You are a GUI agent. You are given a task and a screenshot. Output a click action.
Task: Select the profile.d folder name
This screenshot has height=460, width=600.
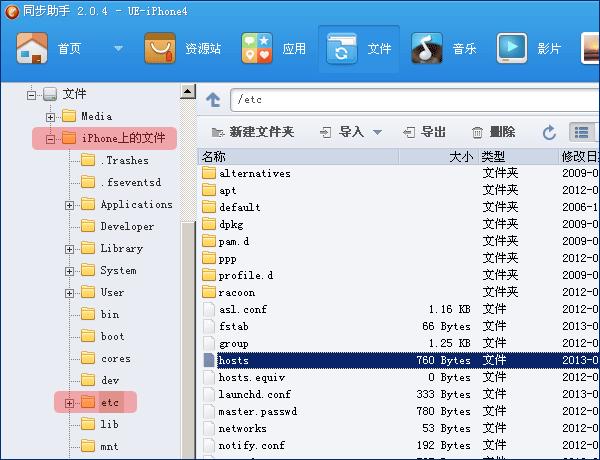[246, 275]
